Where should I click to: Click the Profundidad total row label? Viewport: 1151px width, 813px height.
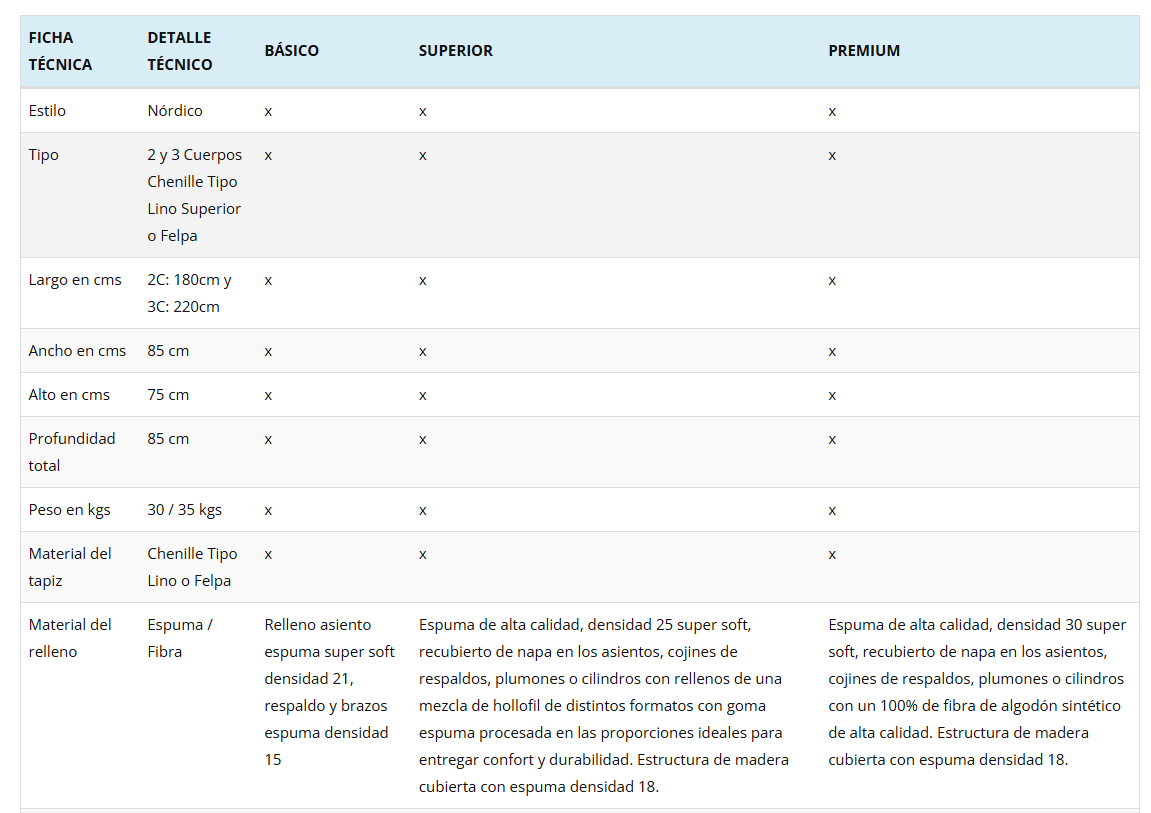pyautogui.click(x=72, y=452)
